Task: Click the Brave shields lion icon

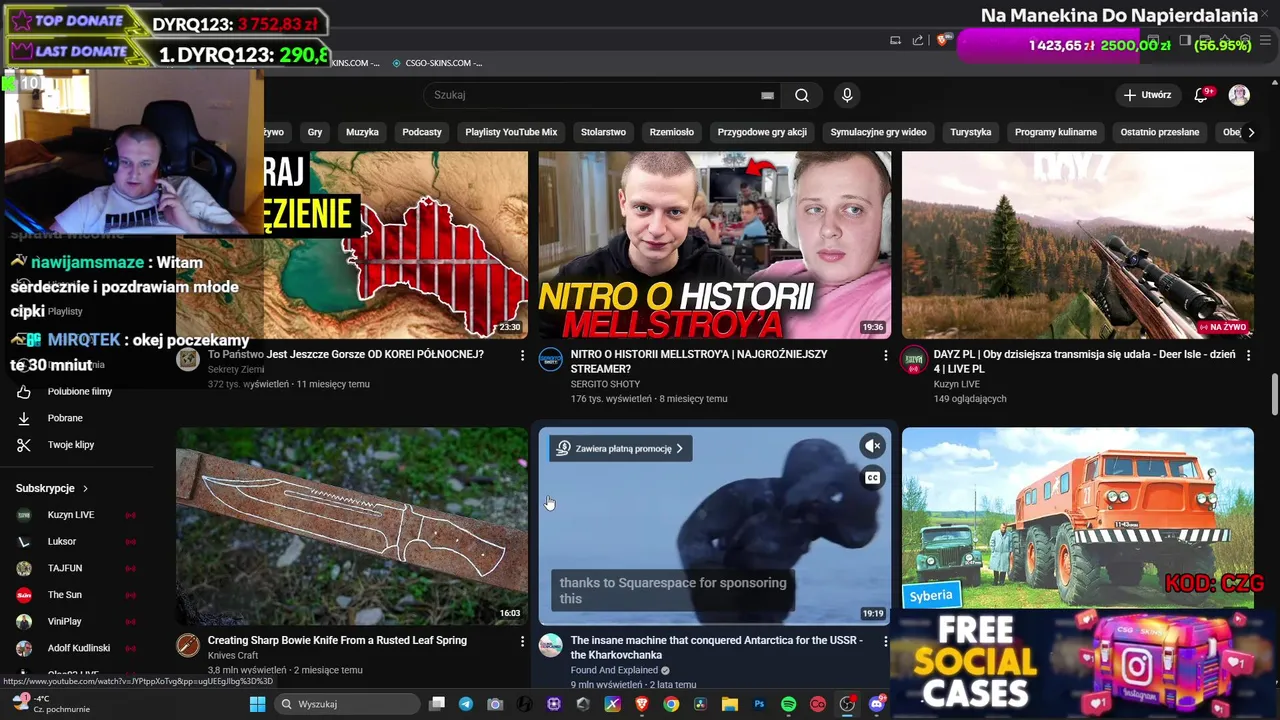Action: (942, 40)
